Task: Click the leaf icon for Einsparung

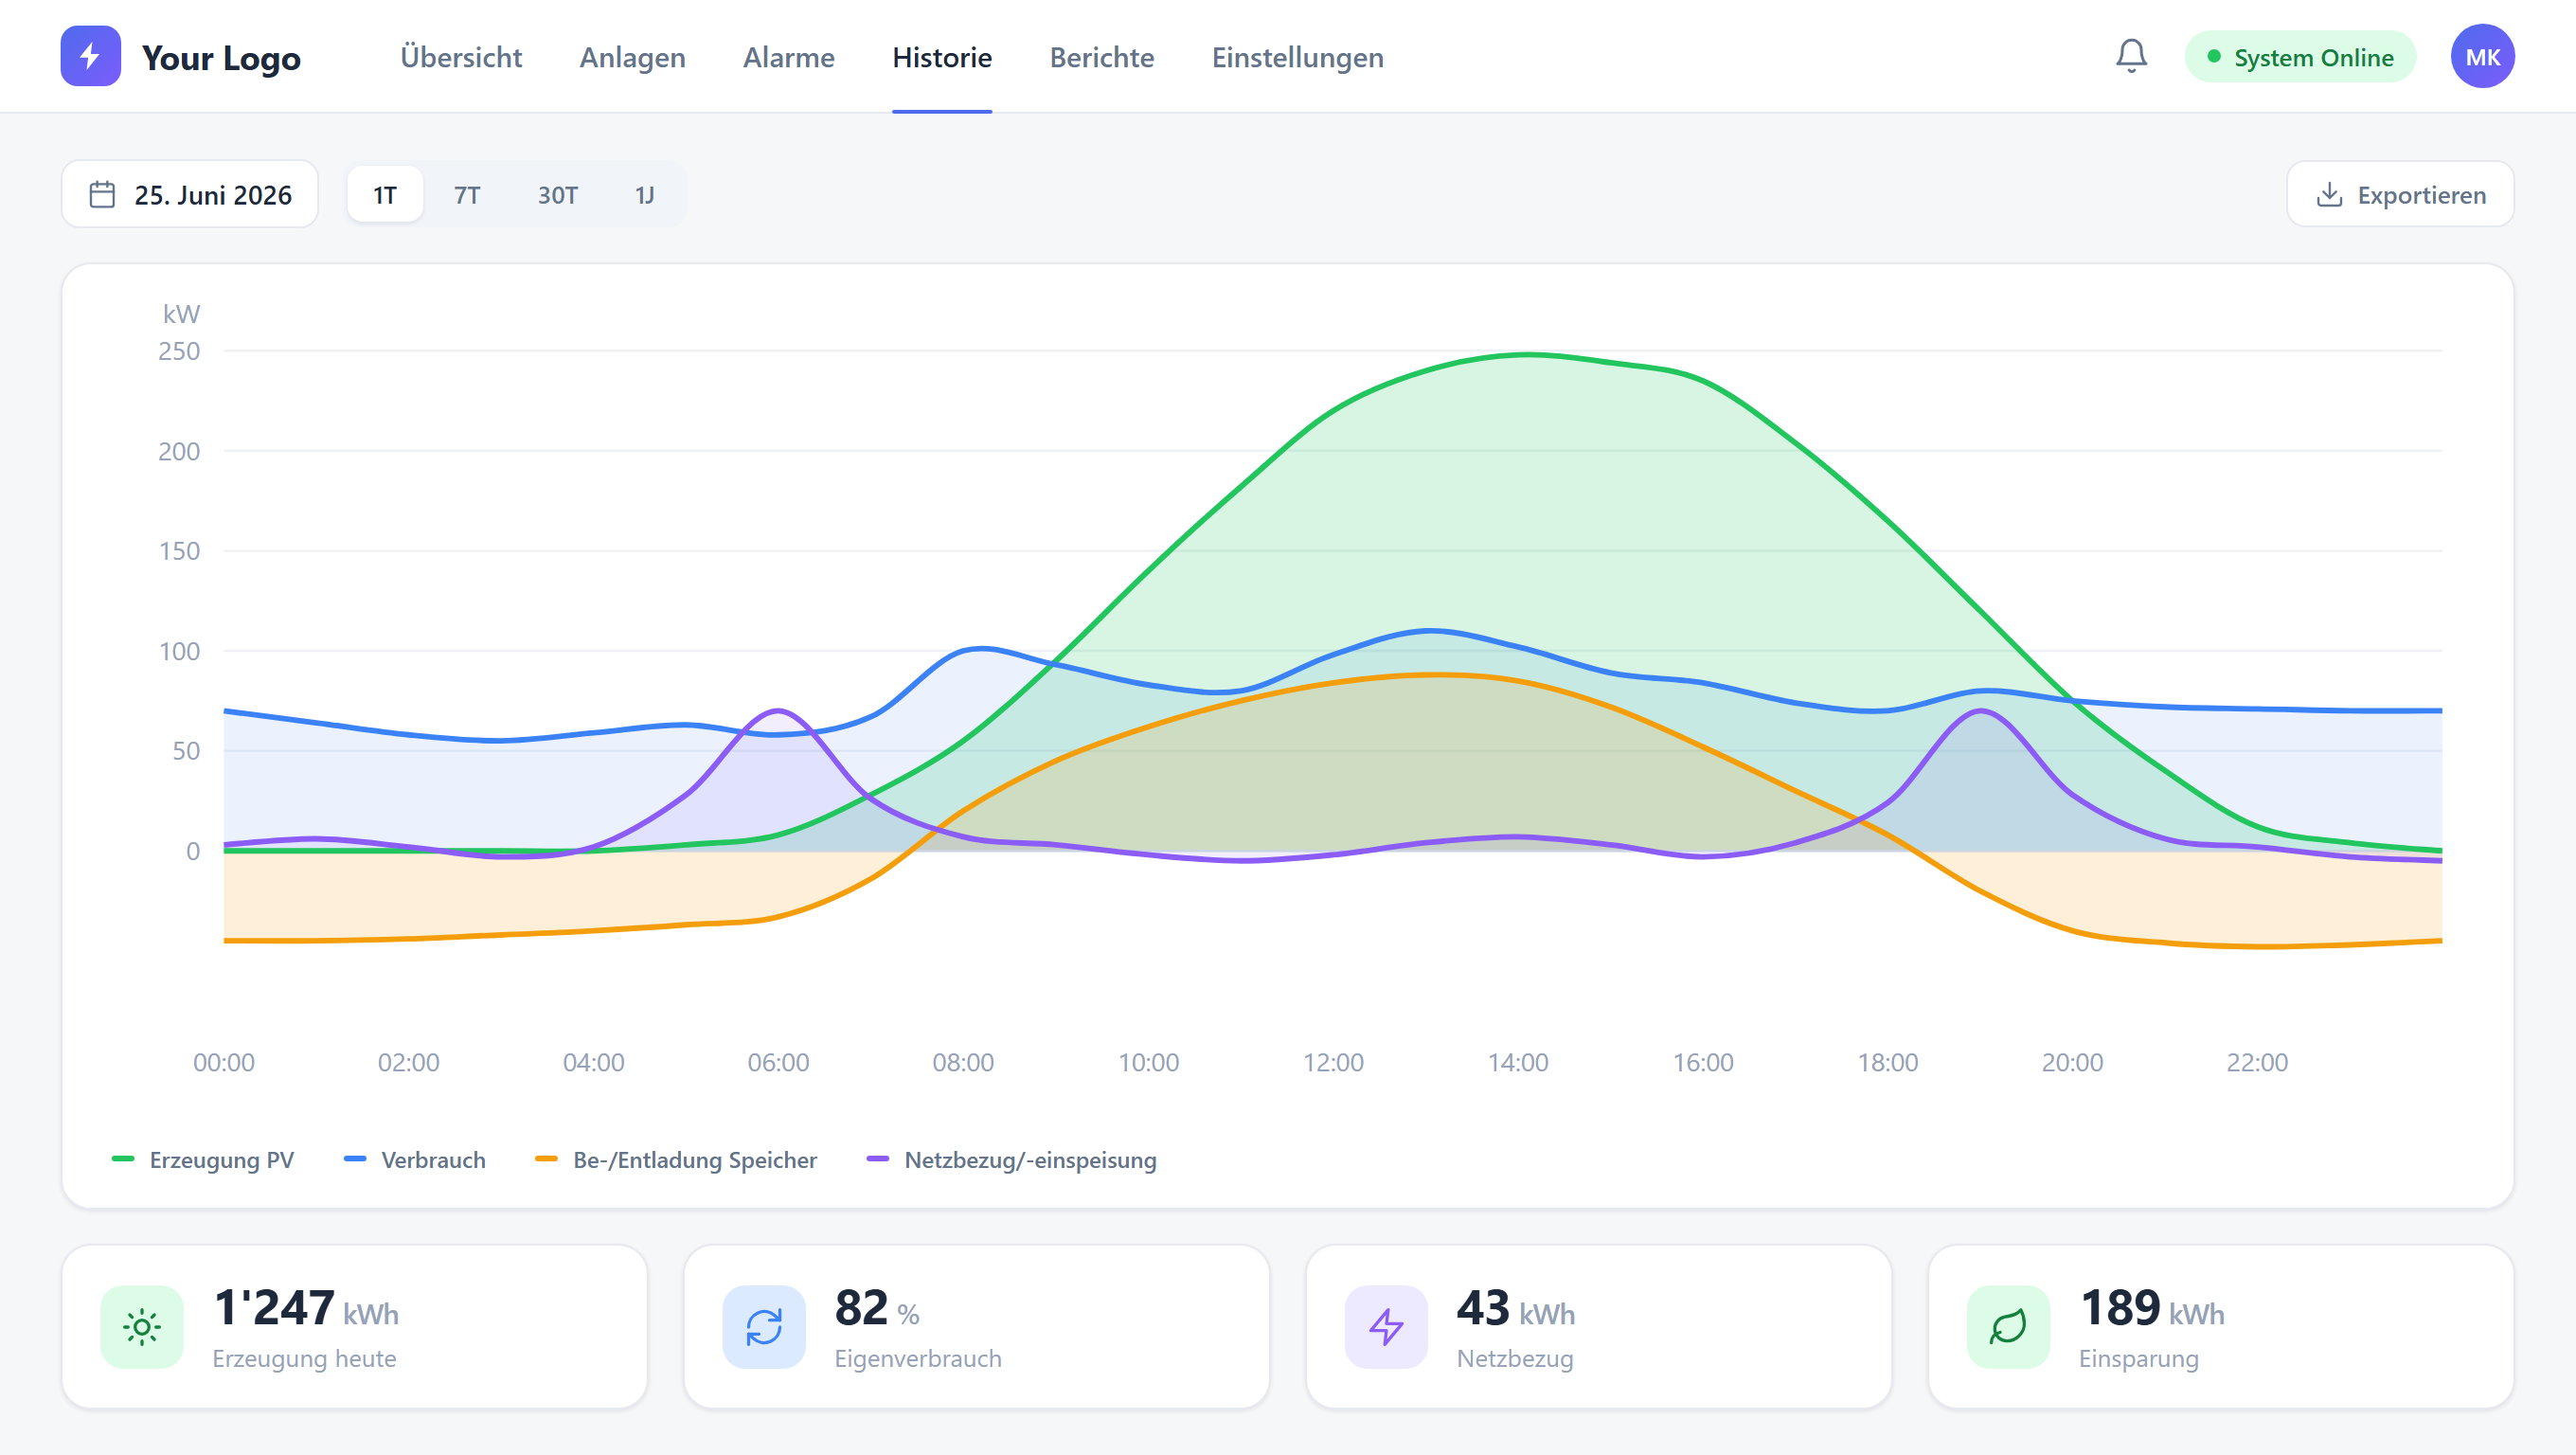Action: coord(2008,1327)
